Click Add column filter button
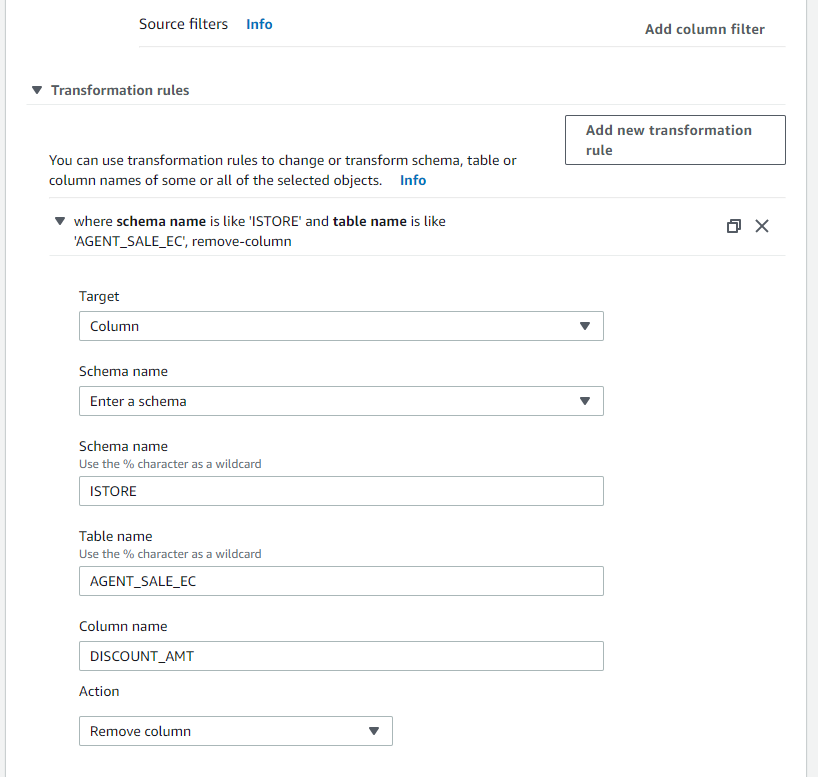 704,29
